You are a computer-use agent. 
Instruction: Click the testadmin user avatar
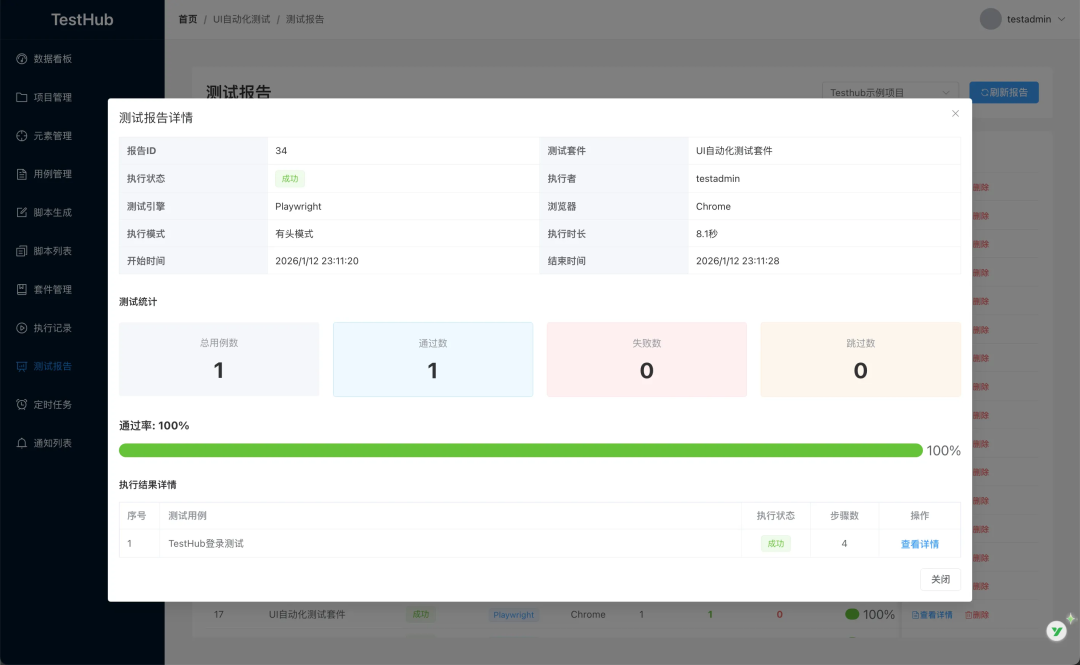pyautogui.click(x=990, y=19)
